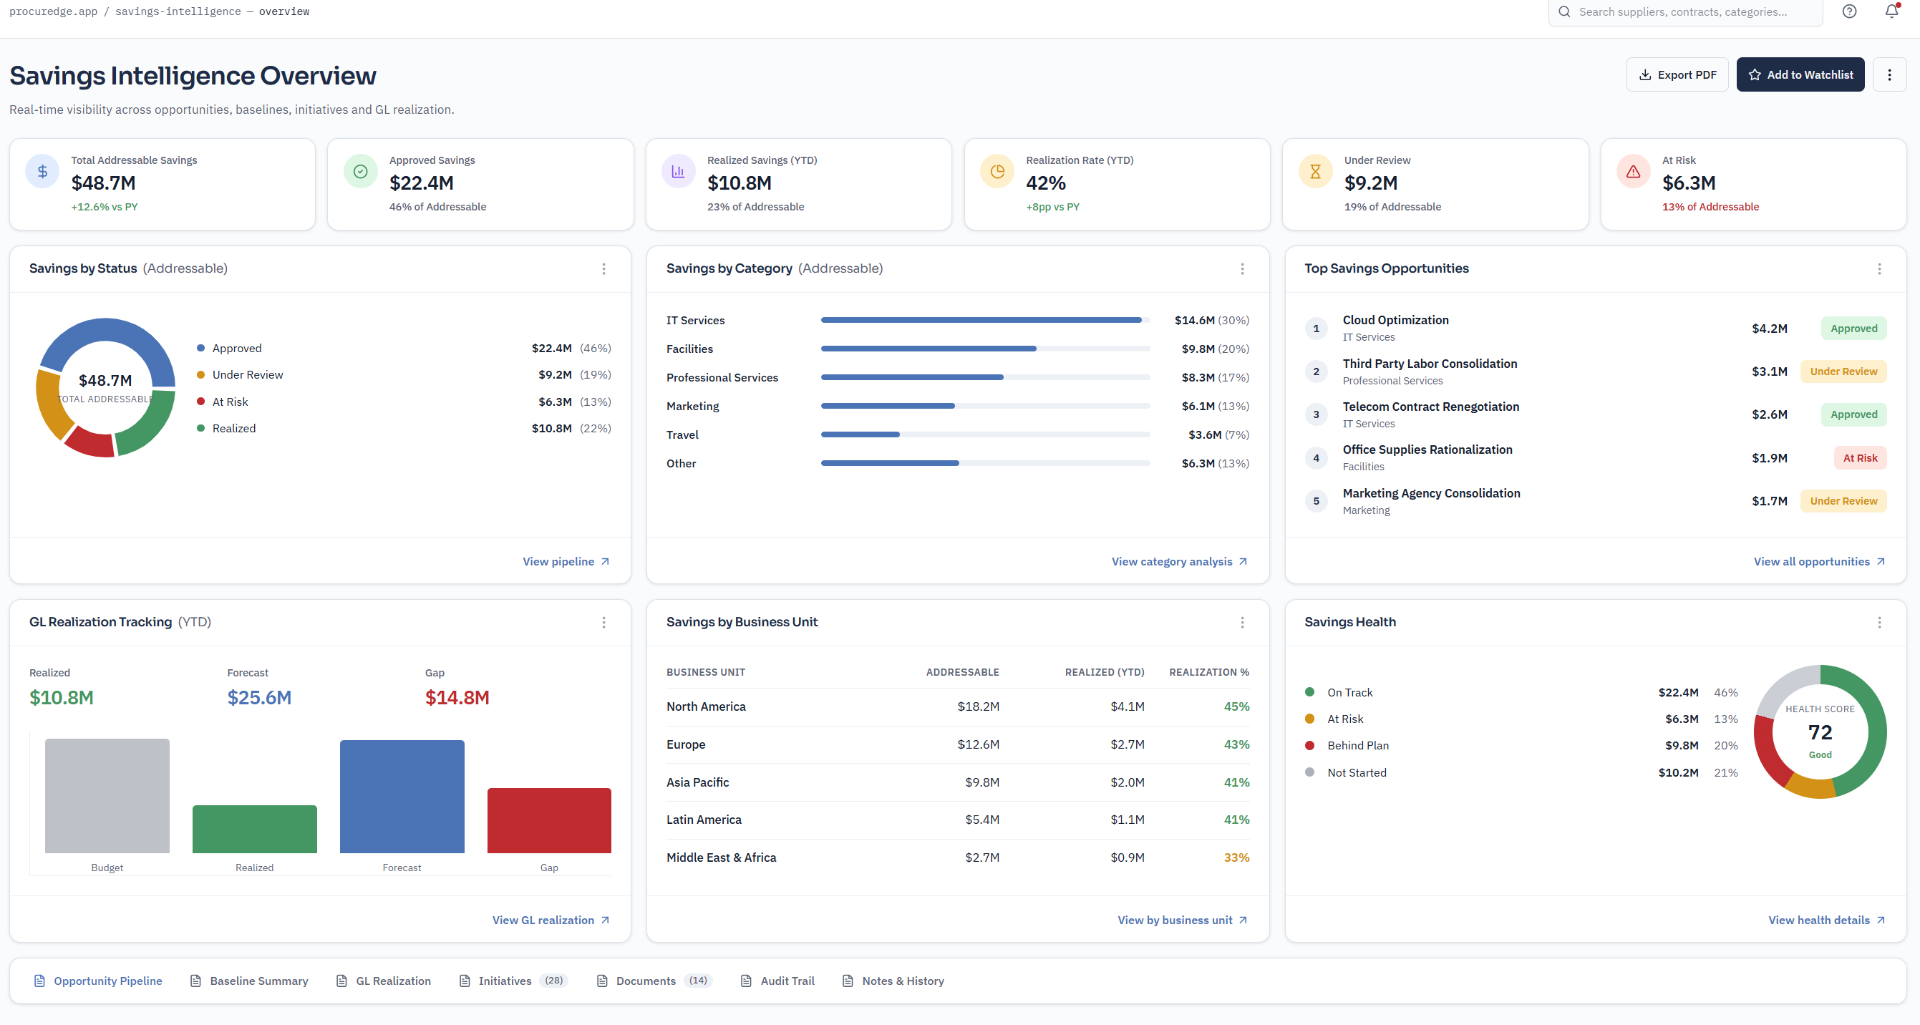Screen dimensions: 1920x1025
Task: Select the Europe business unit row
Action: pyautogui.click(x=958, y=745)
